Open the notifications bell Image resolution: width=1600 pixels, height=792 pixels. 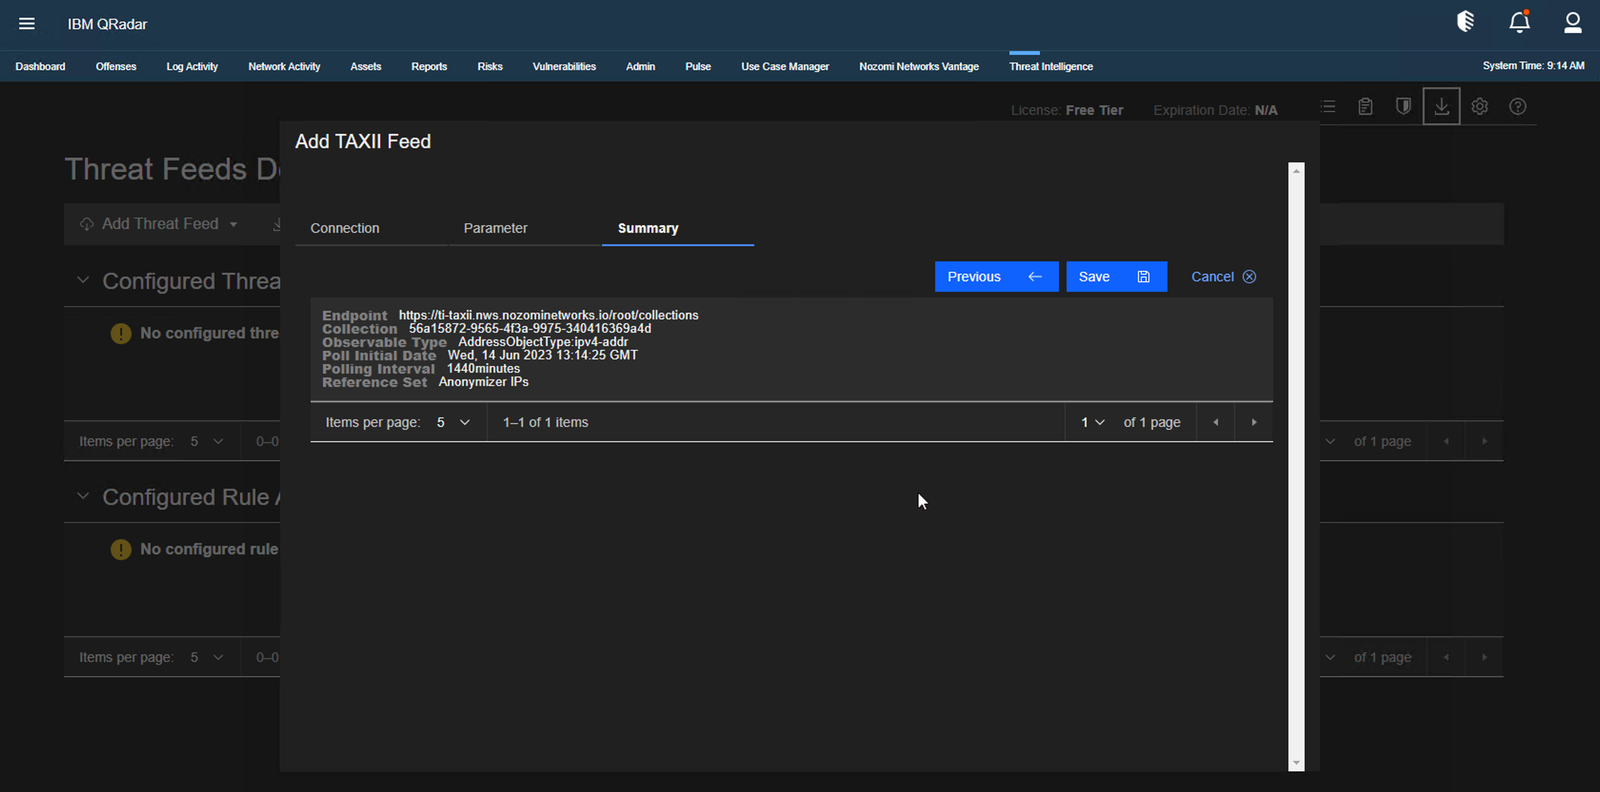(x=1519, y=22)
